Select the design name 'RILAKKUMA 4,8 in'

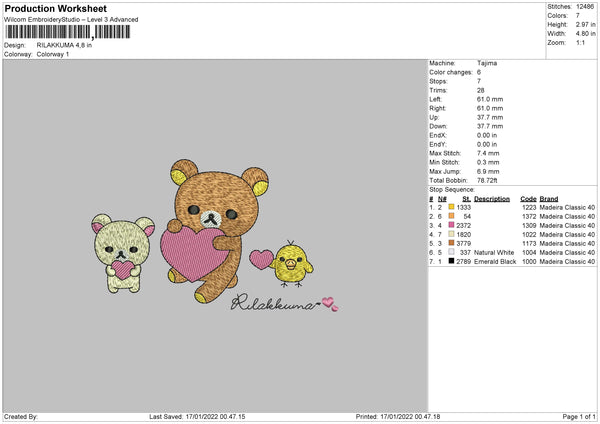click(x=64, y=45)
